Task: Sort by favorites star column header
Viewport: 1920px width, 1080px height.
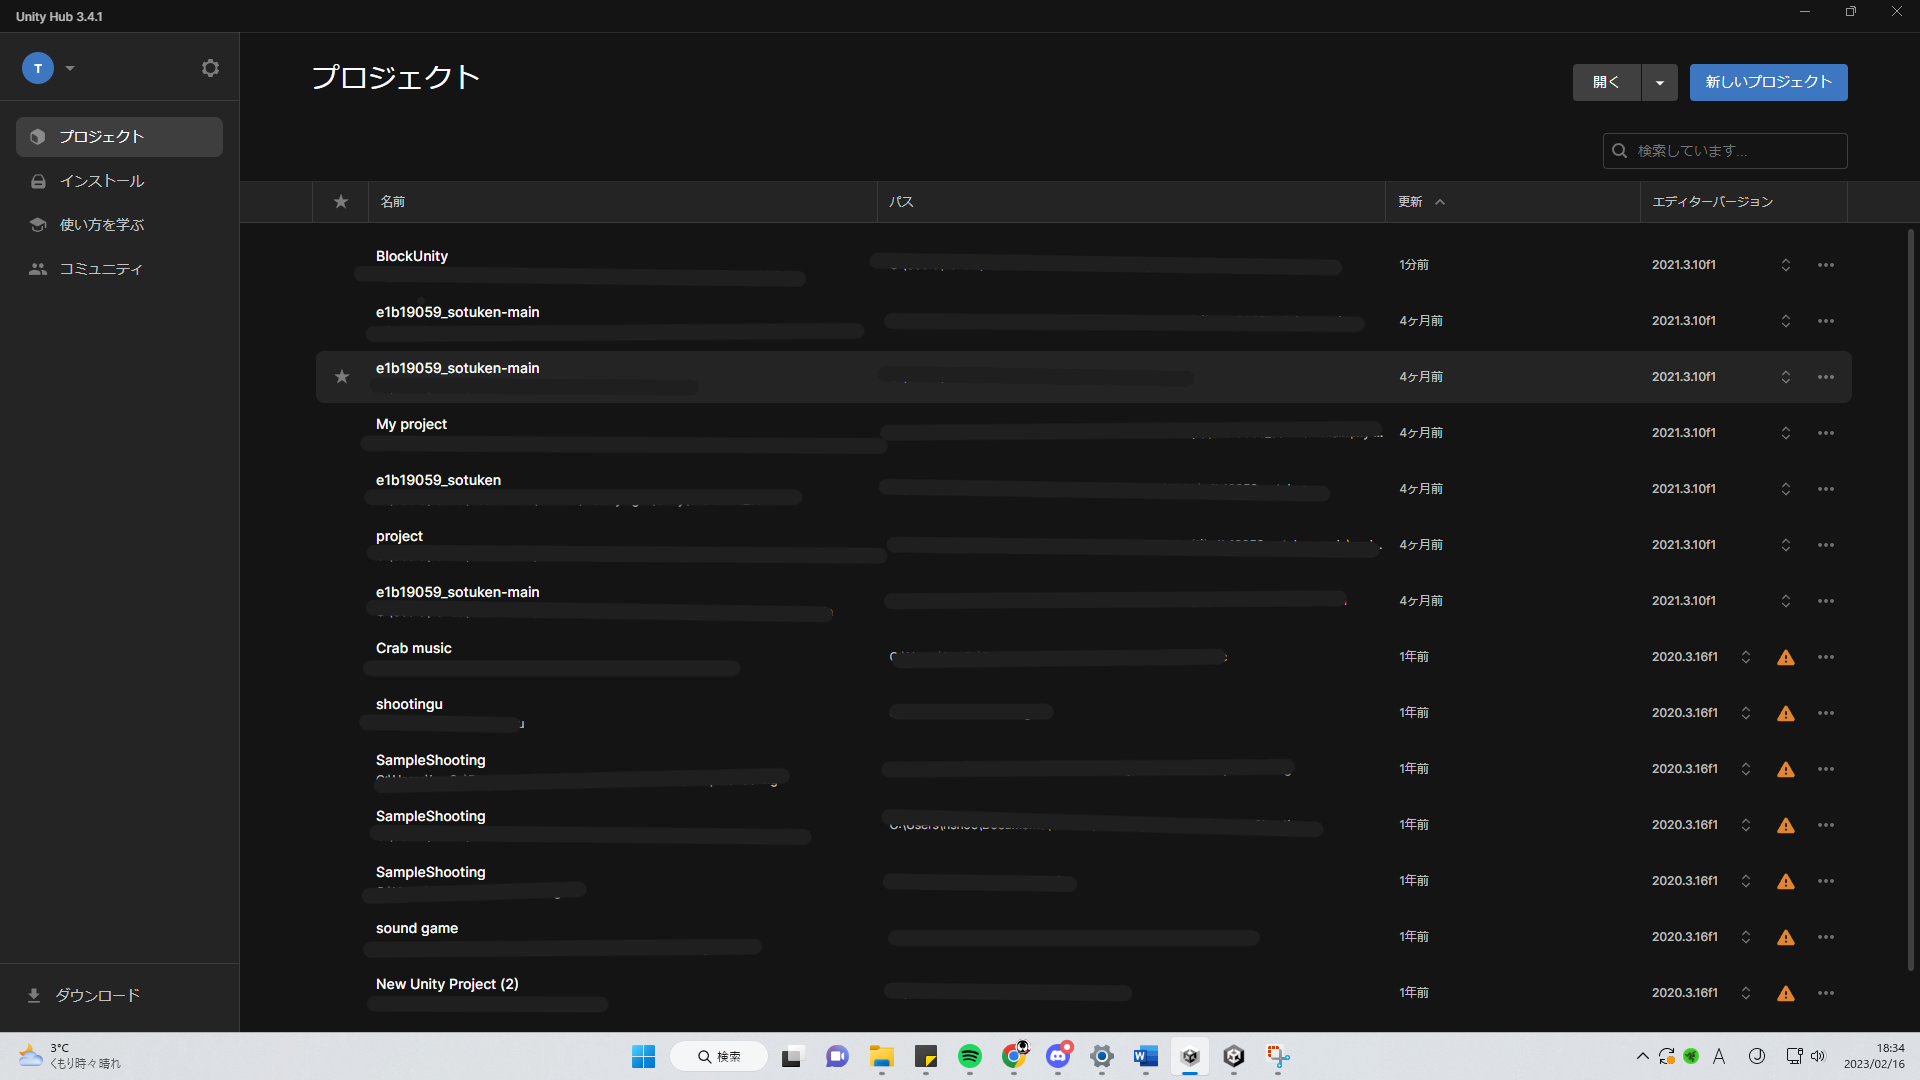Action: click(x=341, y=202)
